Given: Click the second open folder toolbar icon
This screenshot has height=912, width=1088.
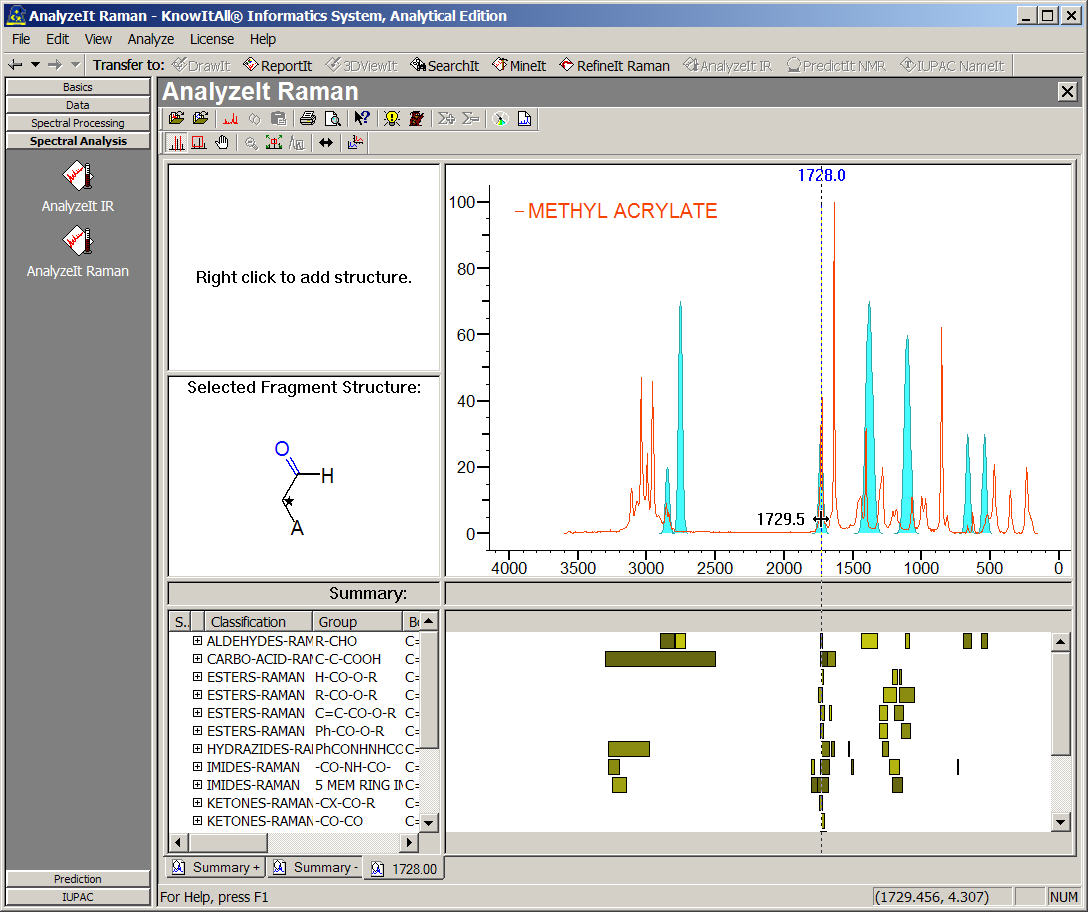Looking at the screenshot, I should coord(201,119).
